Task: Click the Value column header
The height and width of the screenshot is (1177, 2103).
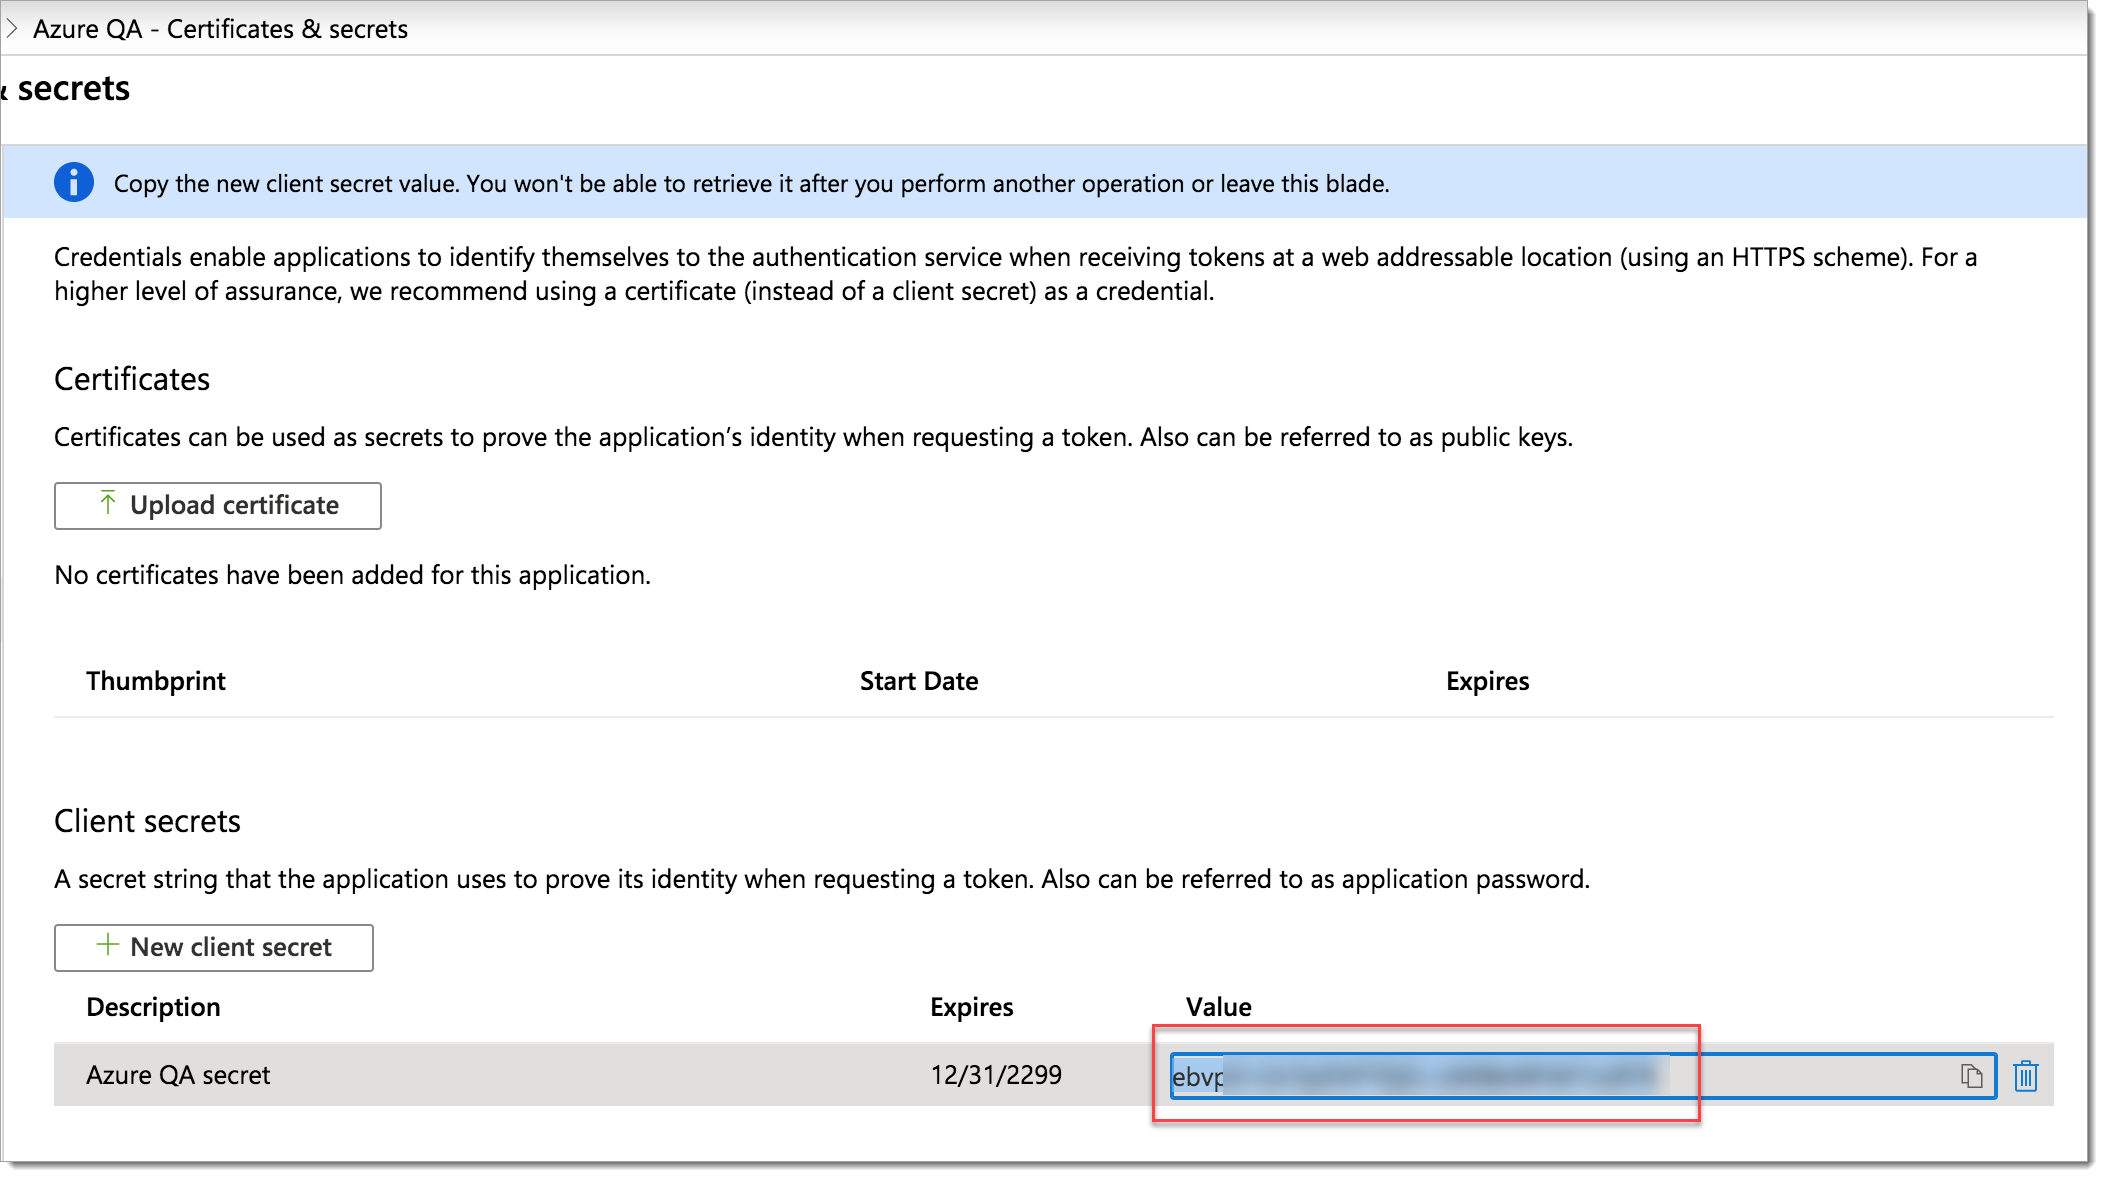Action: coord(1218,1007)
